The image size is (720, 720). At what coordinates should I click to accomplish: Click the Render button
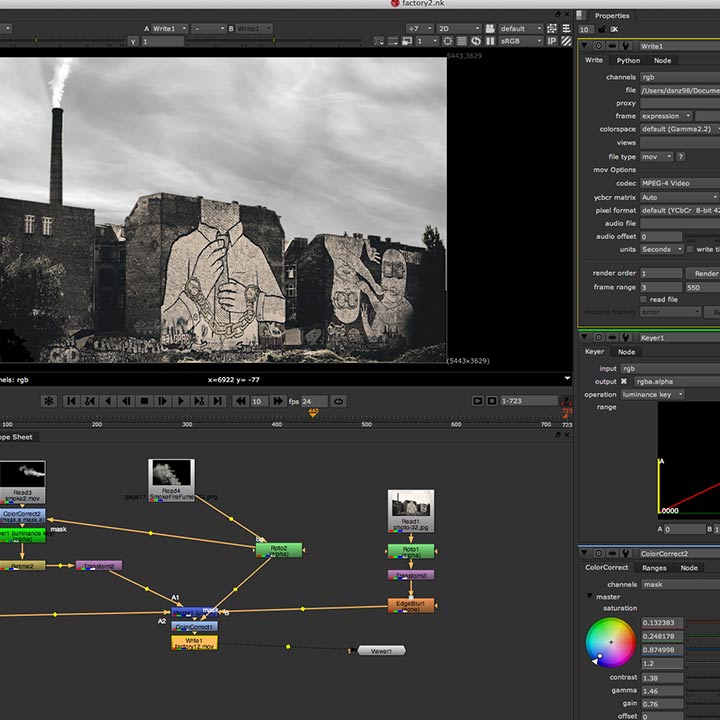pos(705,273)
